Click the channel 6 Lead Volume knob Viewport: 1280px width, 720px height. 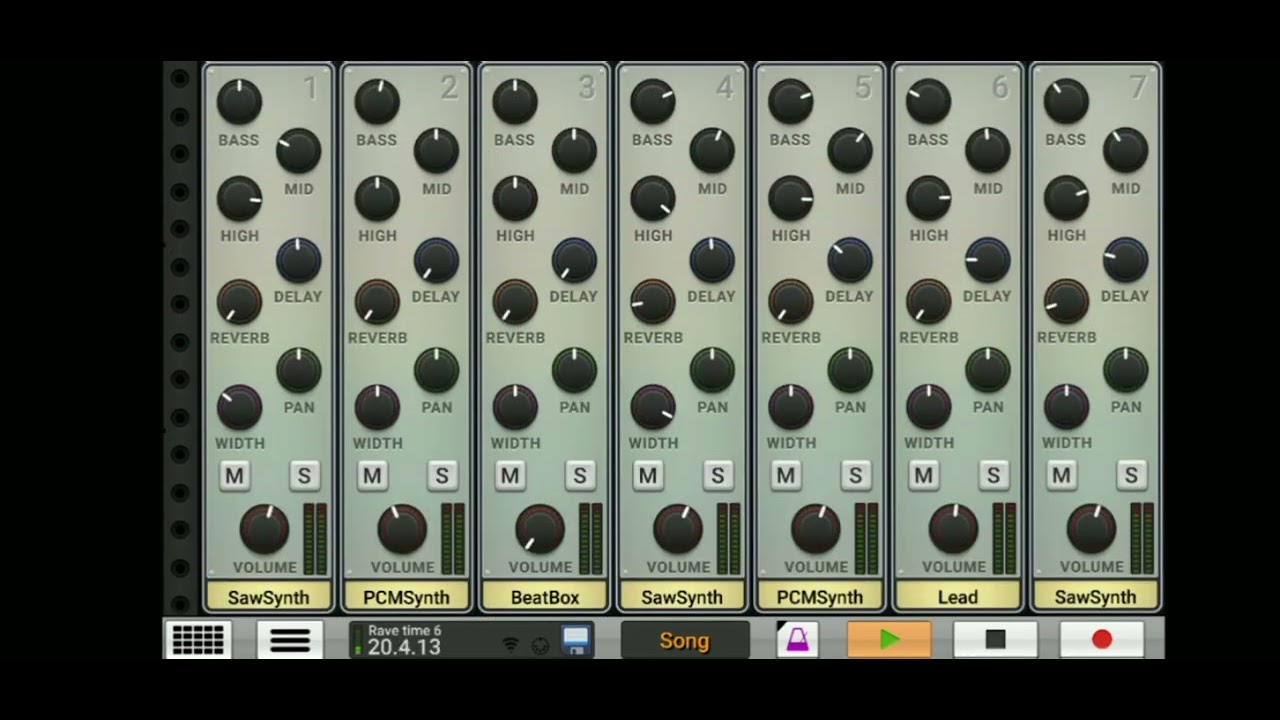(x=954, y=529)
